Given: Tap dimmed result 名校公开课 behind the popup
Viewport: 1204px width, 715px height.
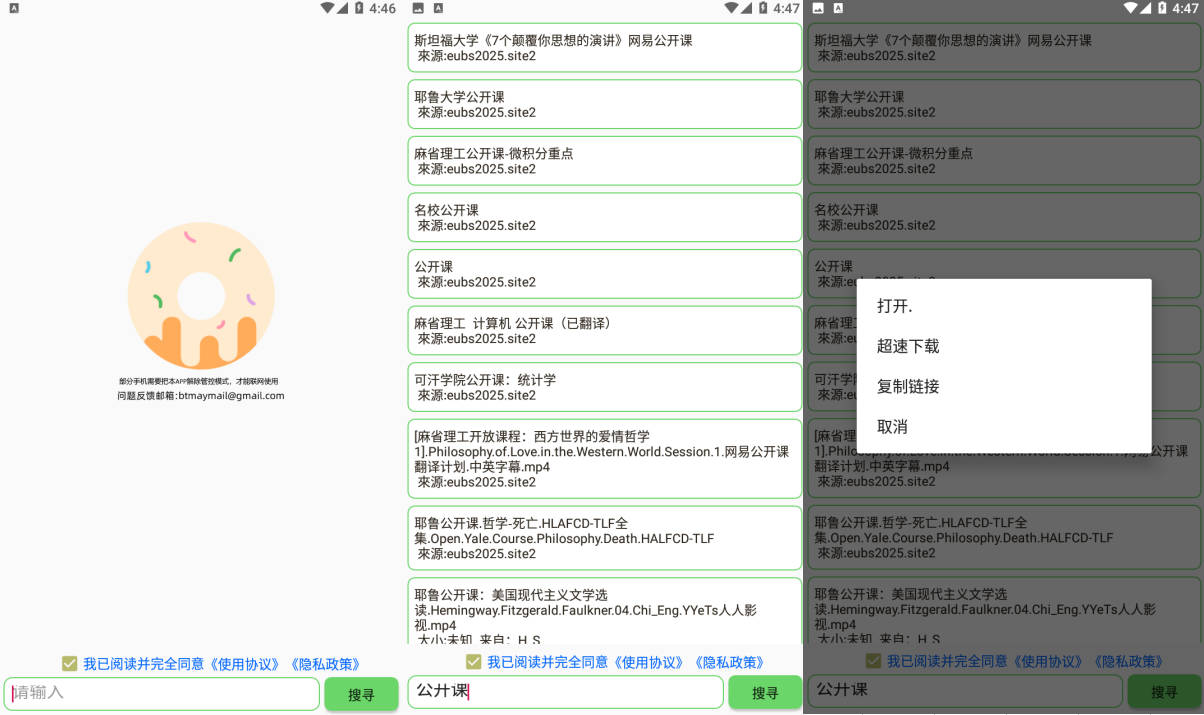Looking at the screenshot, I should (x=1005, y=217).
